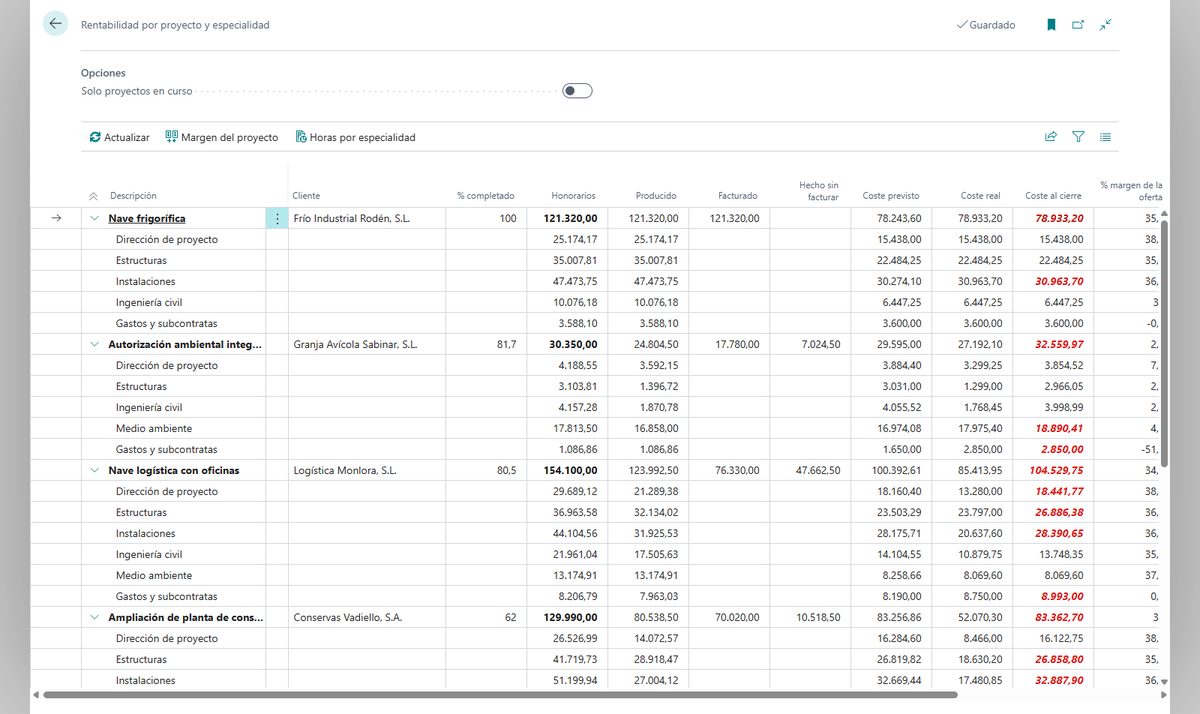The height and width of the screenshot is (714, 1200).
Task: Collapse Ampliación de planta de cons... row
Action: [x=94, y=617]
